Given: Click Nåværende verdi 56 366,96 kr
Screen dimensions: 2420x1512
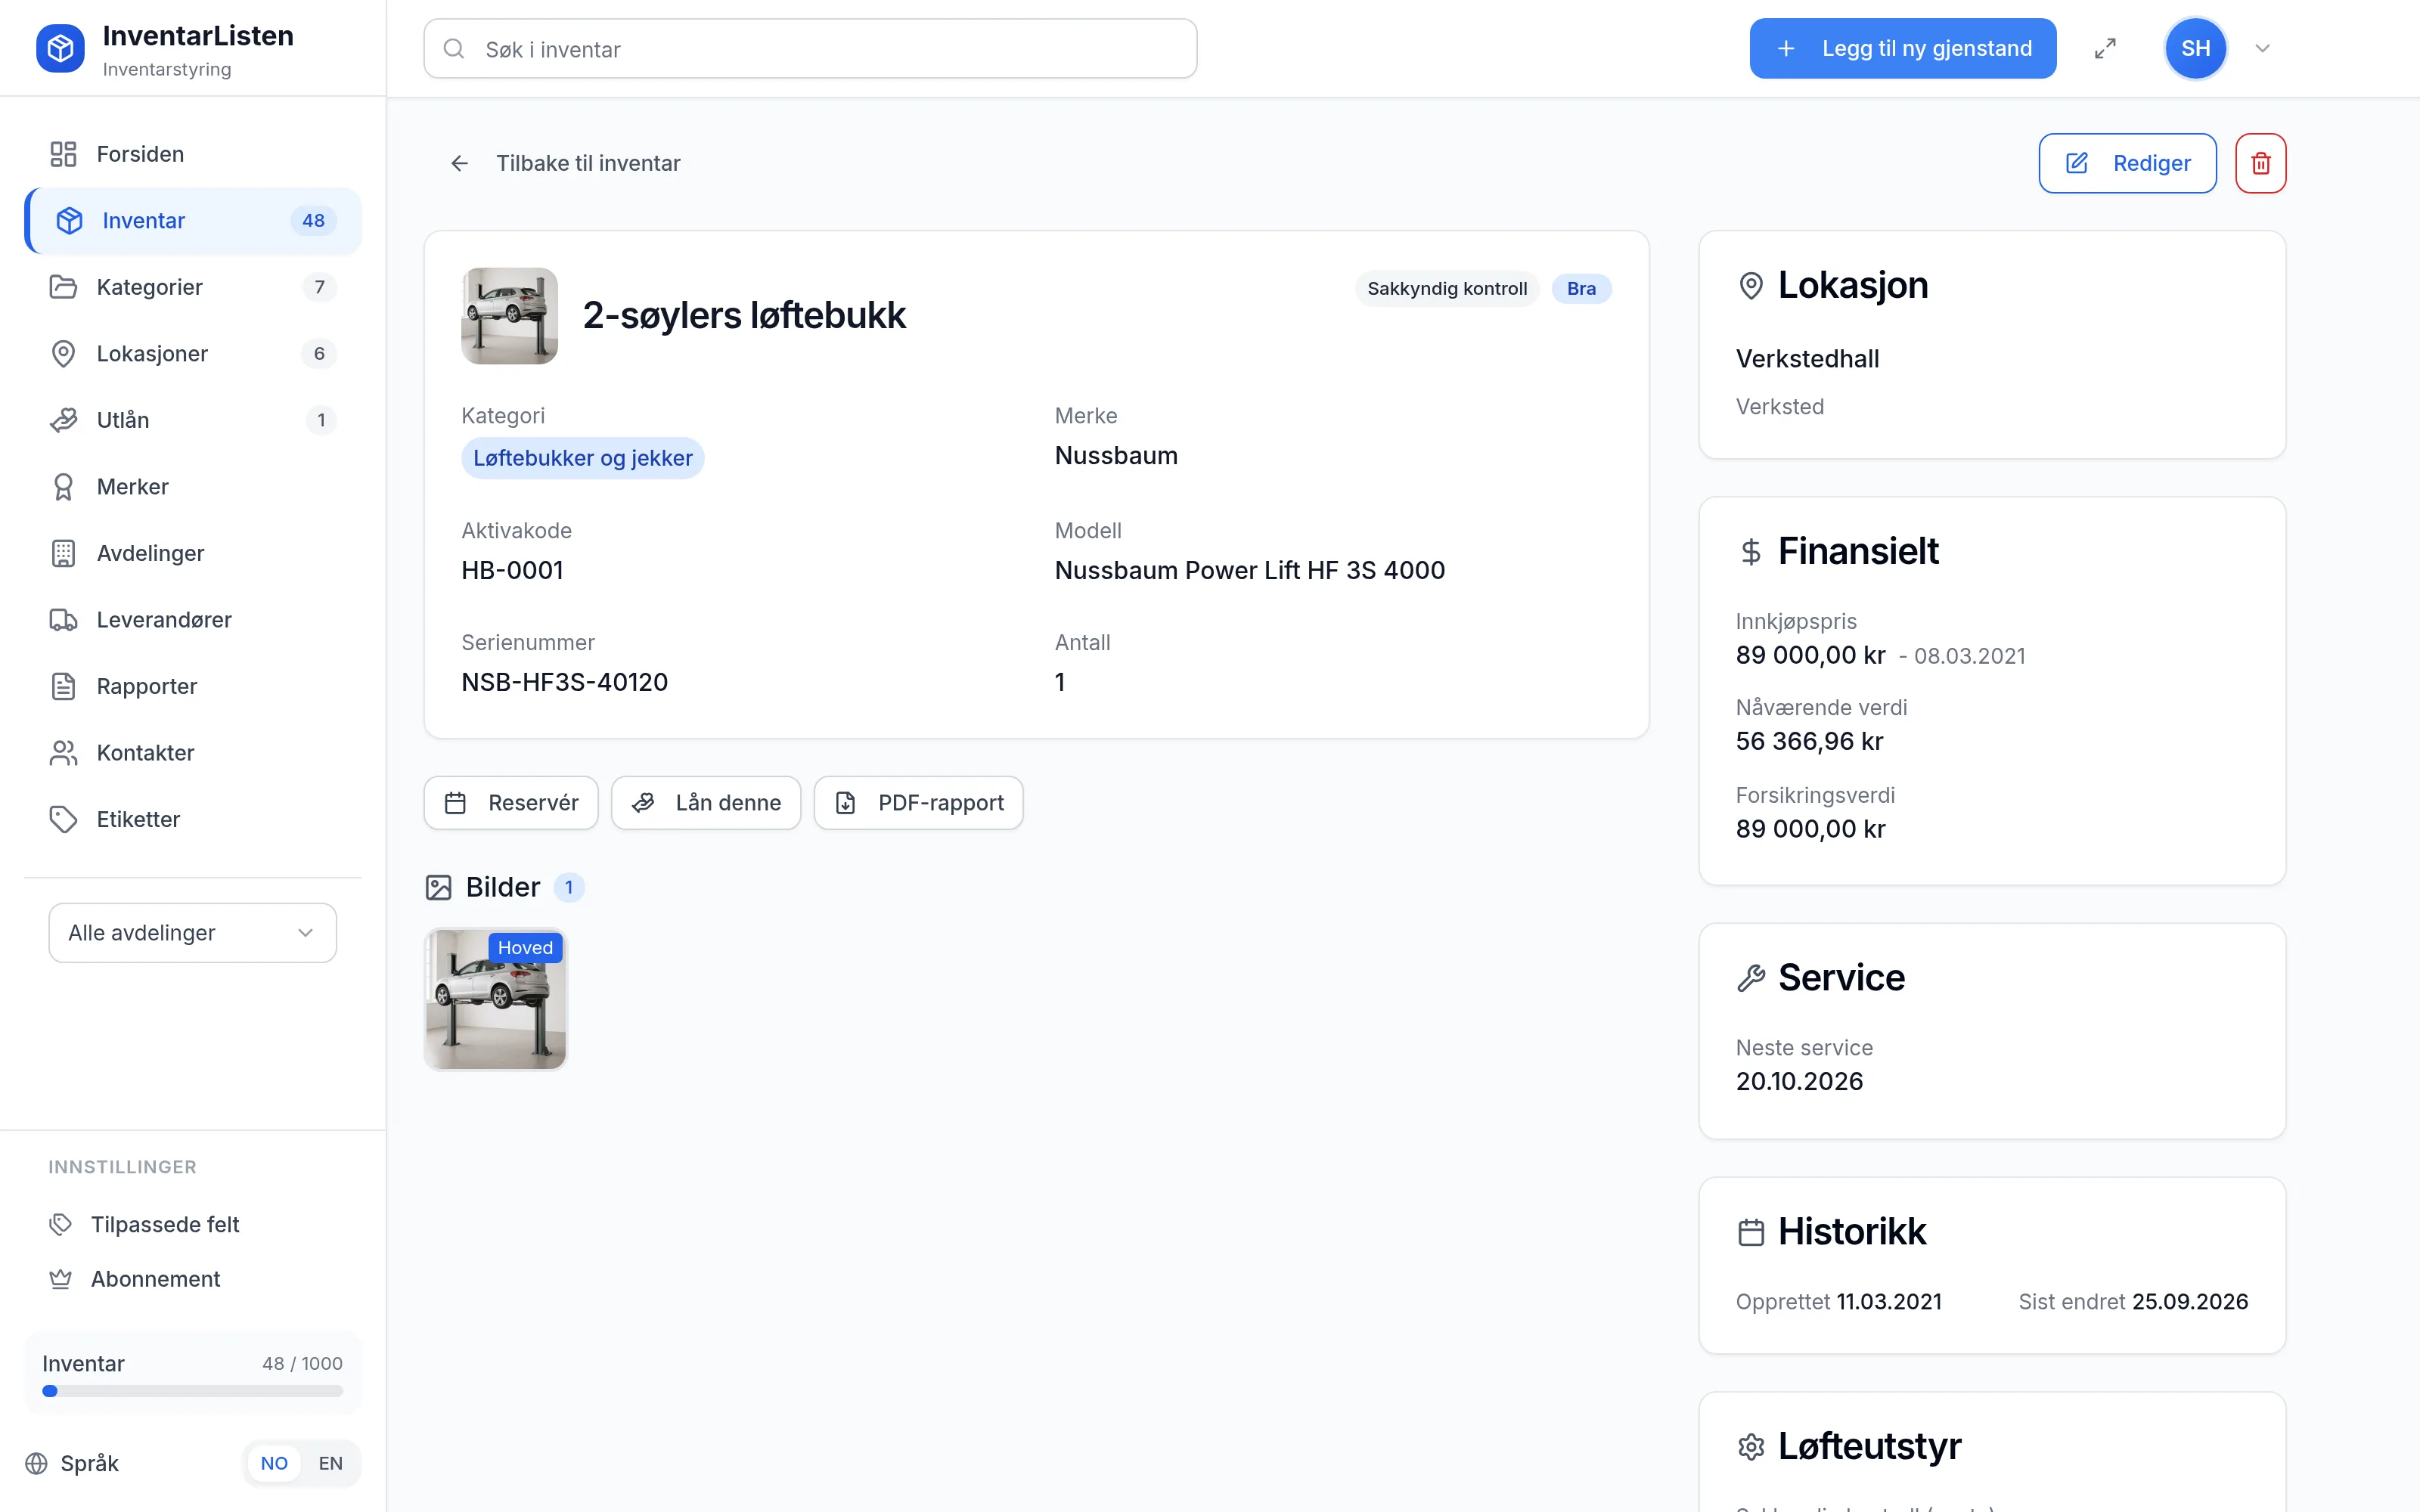Looking at the screenshot, I should click(1809, 741).
